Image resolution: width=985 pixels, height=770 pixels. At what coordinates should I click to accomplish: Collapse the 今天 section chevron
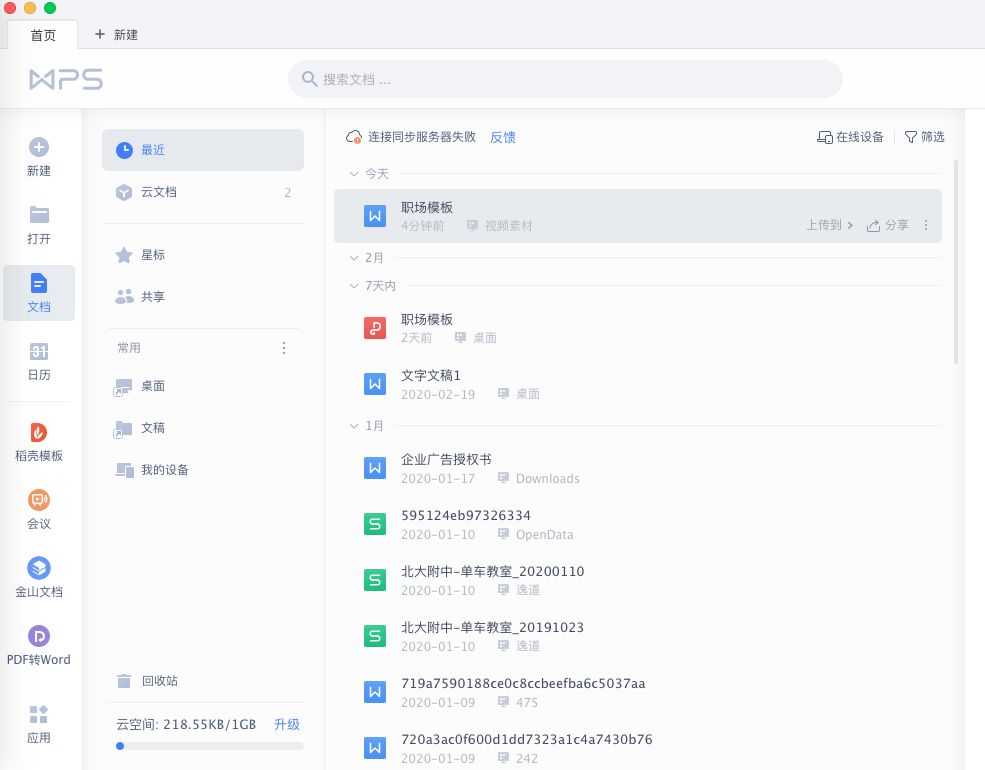coord(355,173)
